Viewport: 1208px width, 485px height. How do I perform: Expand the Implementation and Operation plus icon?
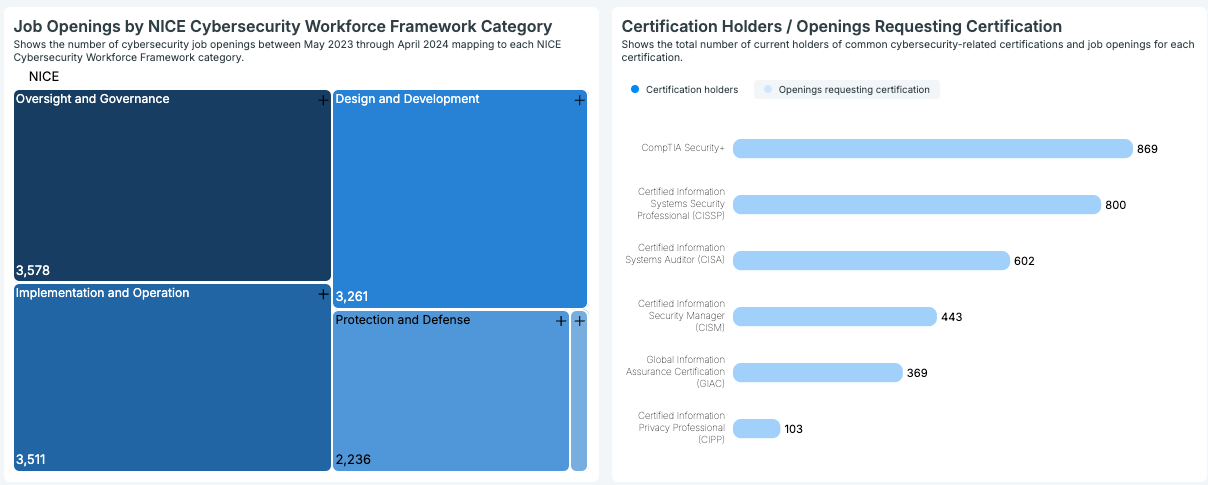[x=323, y=294]
